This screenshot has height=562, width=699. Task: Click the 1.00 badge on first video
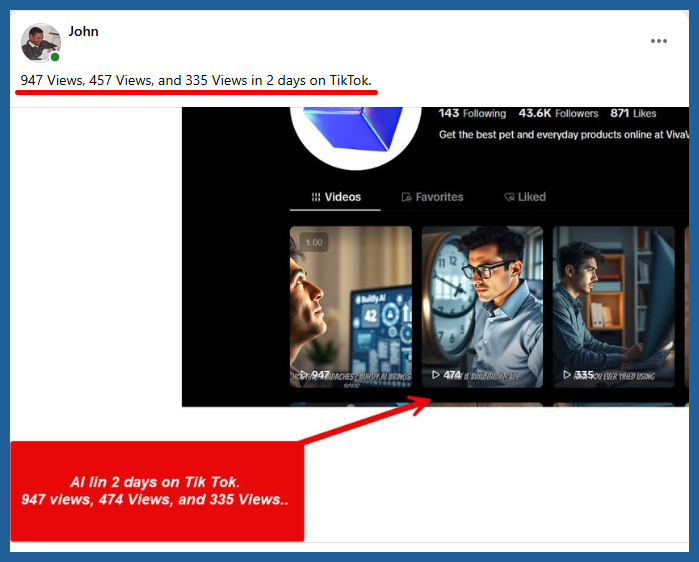pos(314,242)
